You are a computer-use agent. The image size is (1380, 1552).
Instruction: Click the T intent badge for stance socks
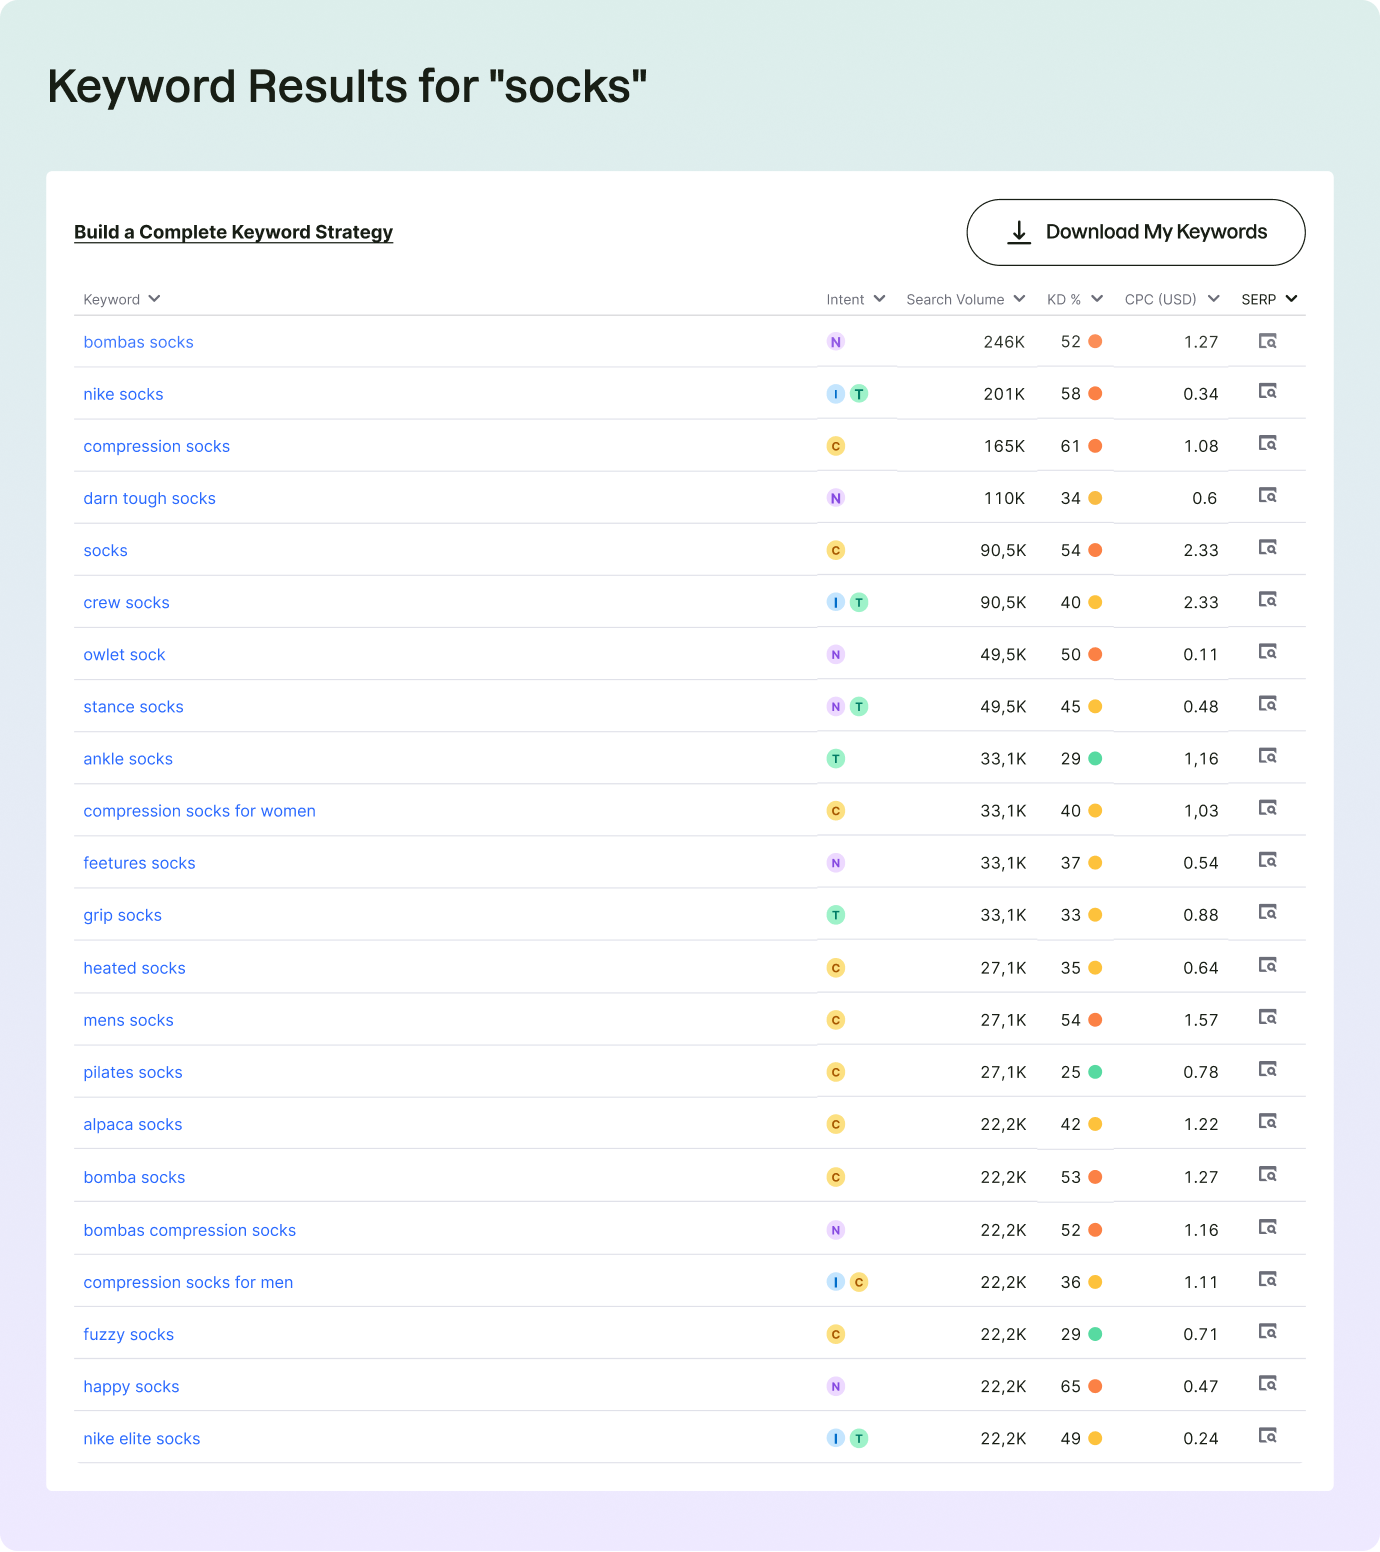pyautogui.click(x=859, y=707)
